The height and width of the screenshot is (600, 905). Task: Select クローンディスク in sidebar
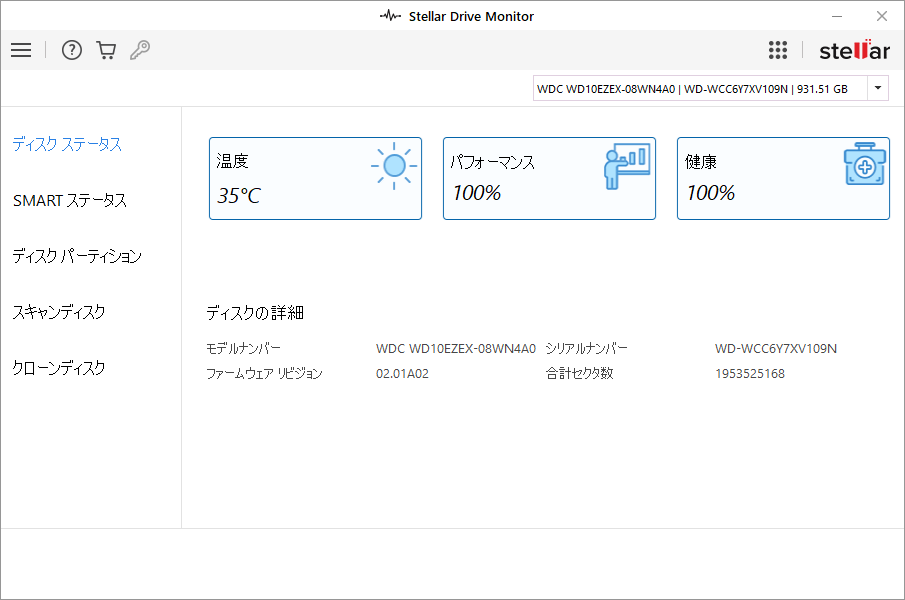(59, 368)
